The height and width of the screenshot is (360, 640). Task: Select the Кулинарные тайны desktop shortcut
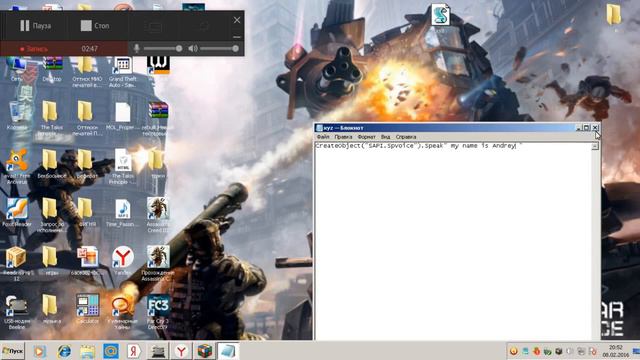(122, 312)
